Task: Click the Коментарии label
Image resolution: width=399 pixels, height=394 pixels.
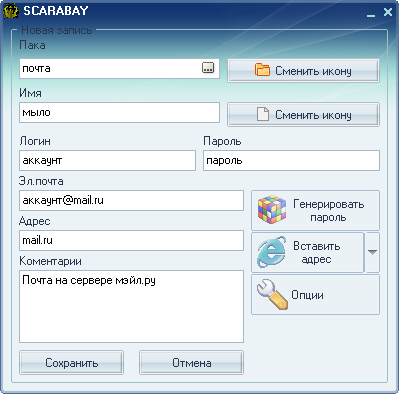Action: [x=50, y=261]
